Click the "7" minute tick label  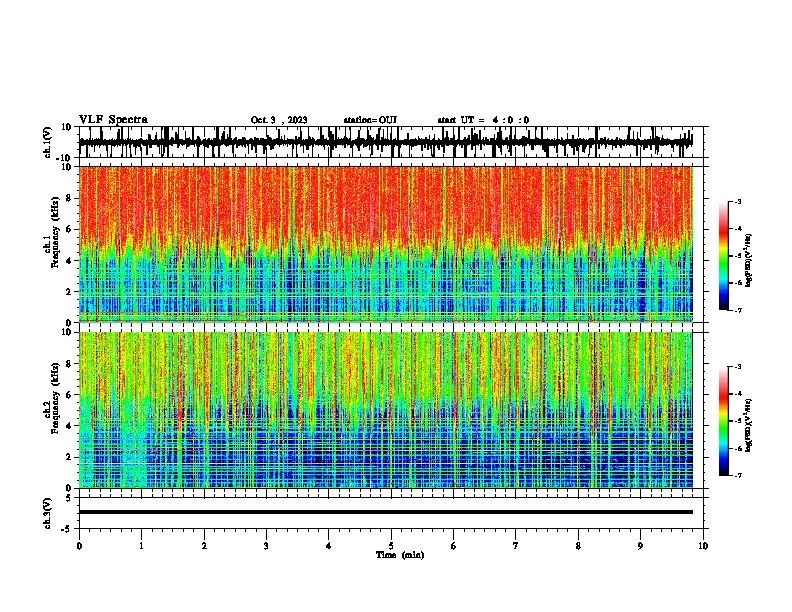point(516,546)
